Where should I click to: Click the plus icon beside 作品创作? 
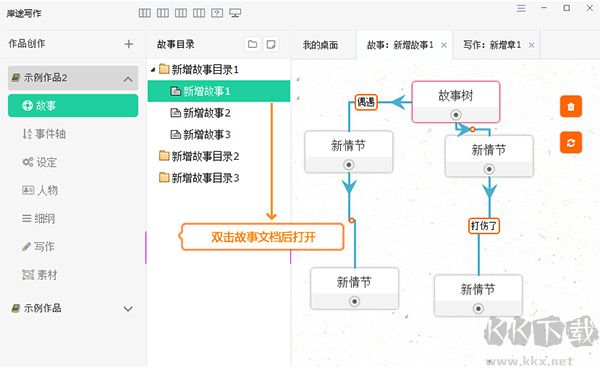pos(129,44)
